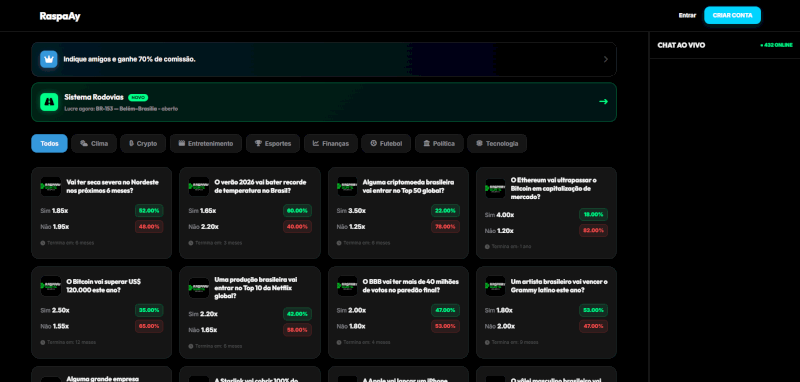This screenshot has width=800, height=382.
Task: Open the Nordeste severe drought question
Action: coord(113,186)
